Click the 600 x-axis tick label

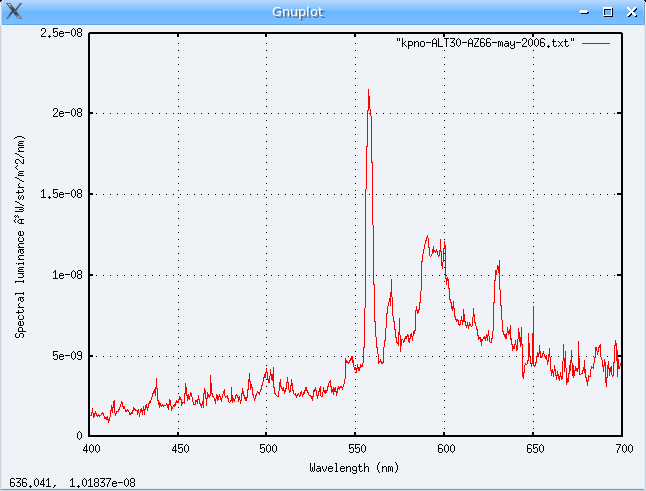pos(445,449)
